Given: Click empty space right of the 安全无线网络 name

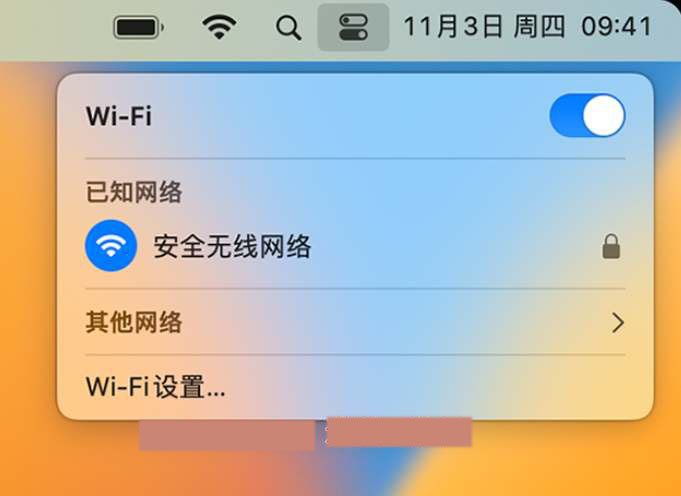Looking at the screenshot, I should (x=456, y=246).
